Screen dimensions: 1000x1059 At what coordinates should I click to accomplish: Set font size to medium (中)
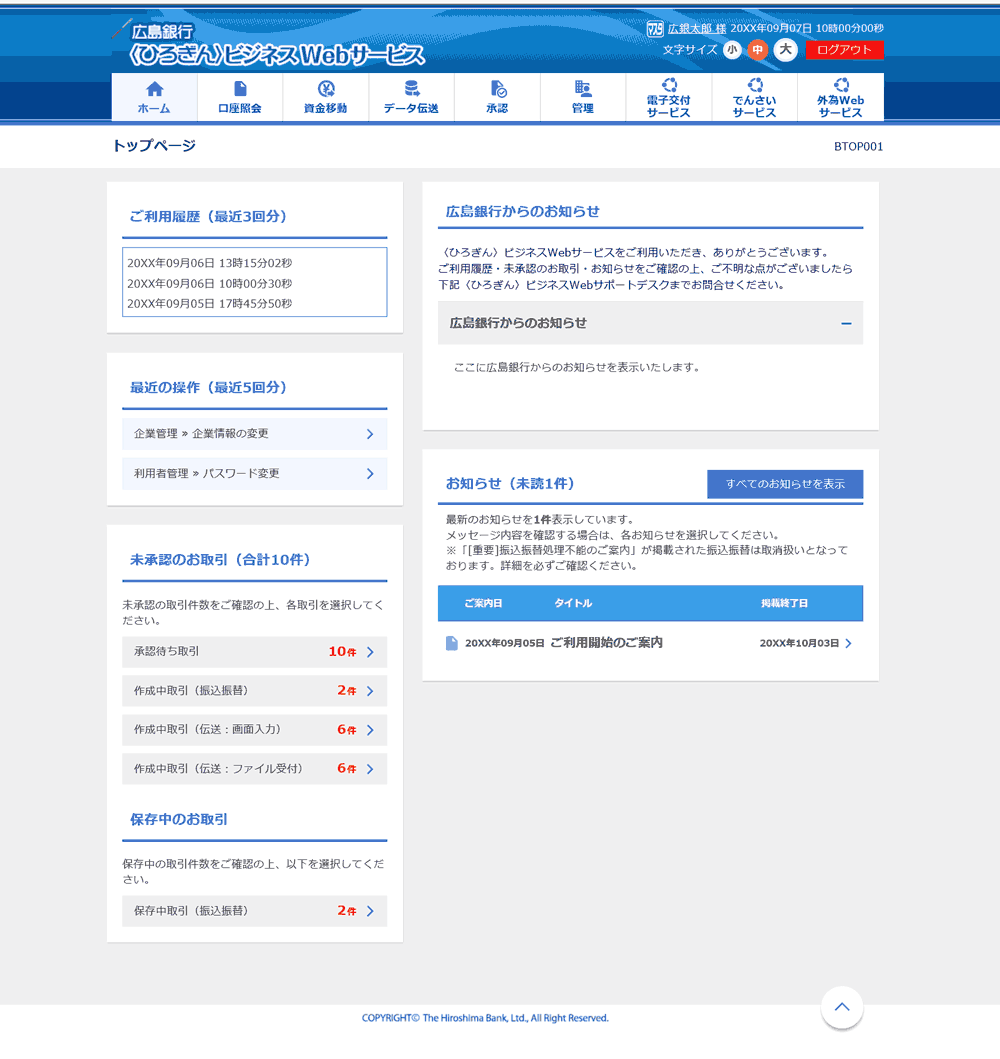(758, 50)
